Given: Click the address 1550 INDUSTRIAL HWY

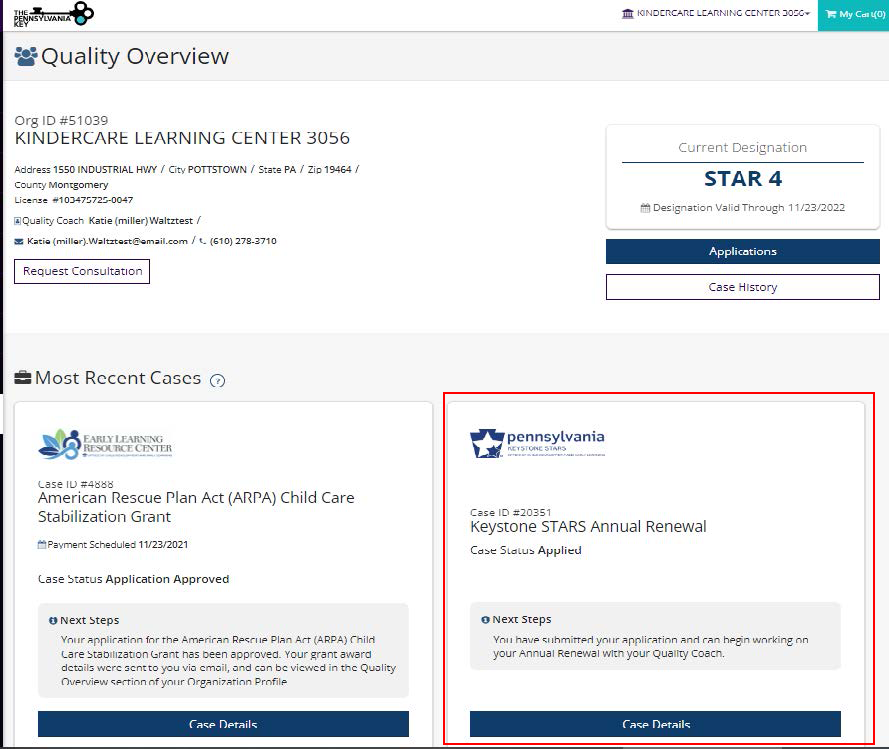Looking at the screenshot, I should pos(105,170).
